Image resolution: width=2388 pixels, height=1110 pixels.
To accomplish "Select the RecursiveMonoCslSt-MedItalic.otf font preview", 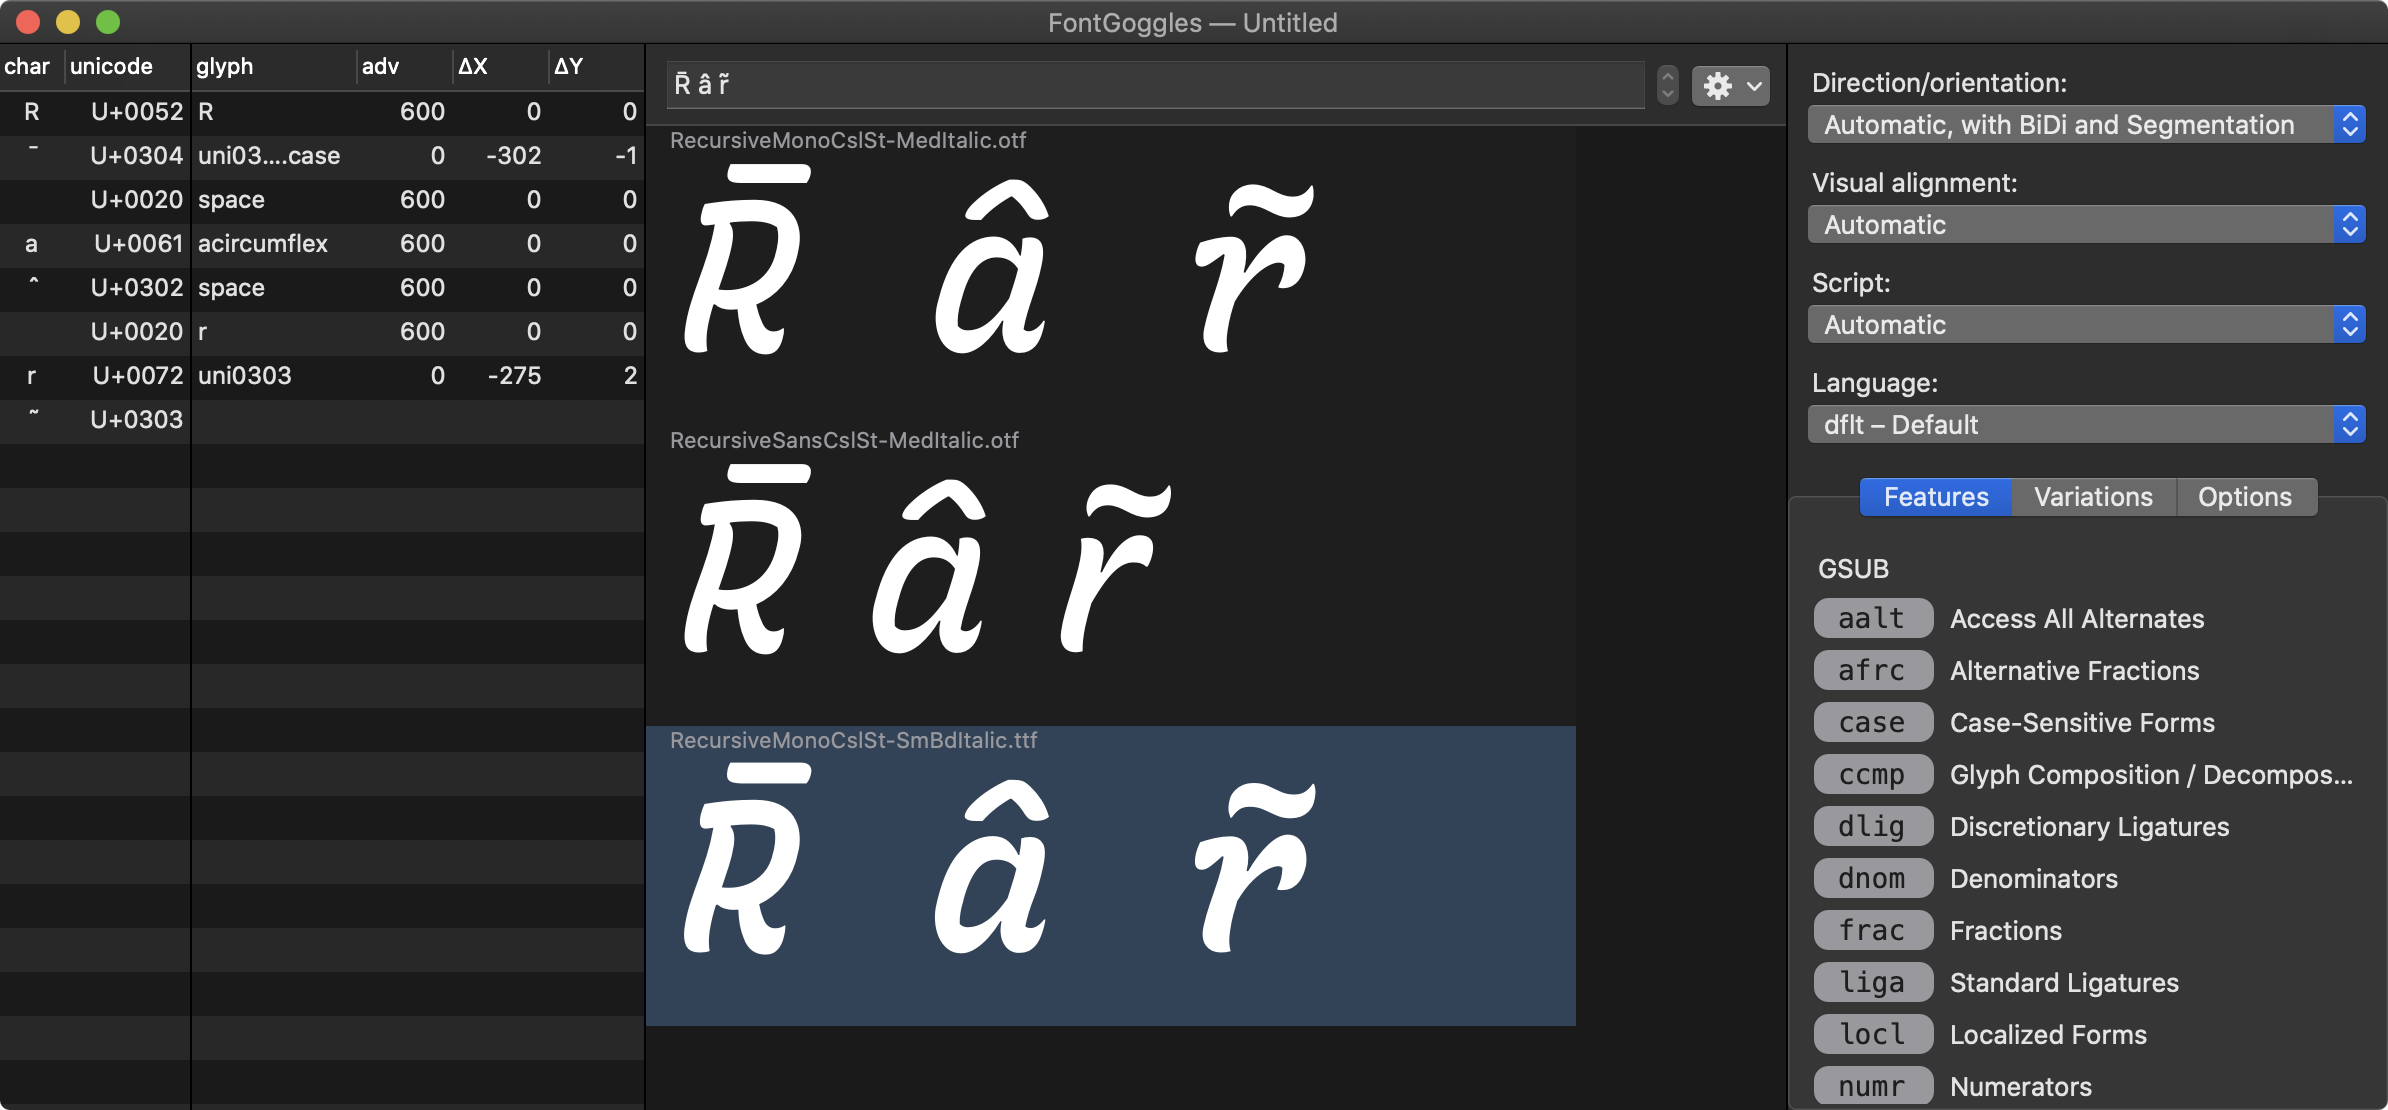I will click(x=1110, y=276).
